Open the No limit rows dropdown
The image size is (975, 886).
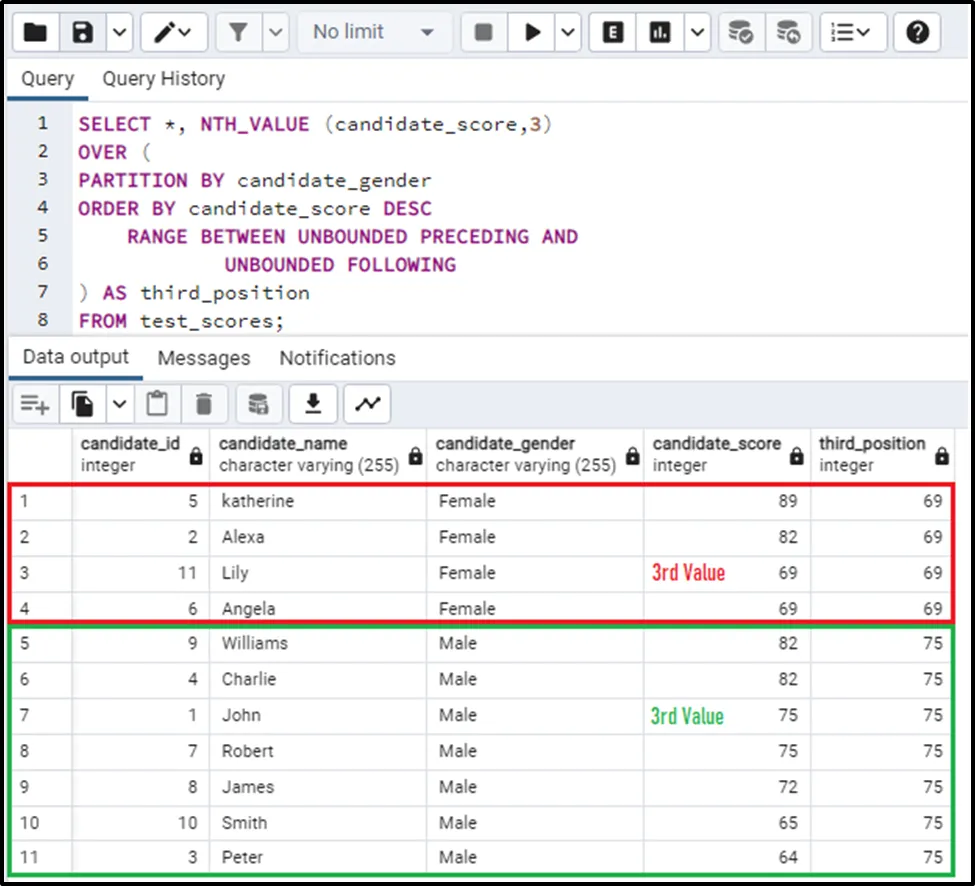(372, 33)
